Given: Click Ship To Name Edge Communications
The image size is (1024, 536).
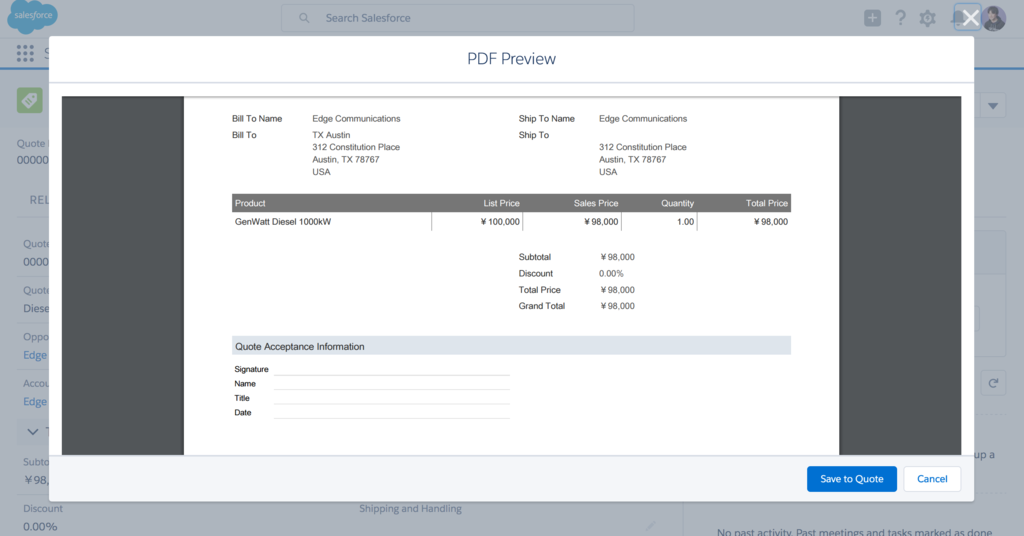Looking at the screenshot, I should click(x=643, y=119).
